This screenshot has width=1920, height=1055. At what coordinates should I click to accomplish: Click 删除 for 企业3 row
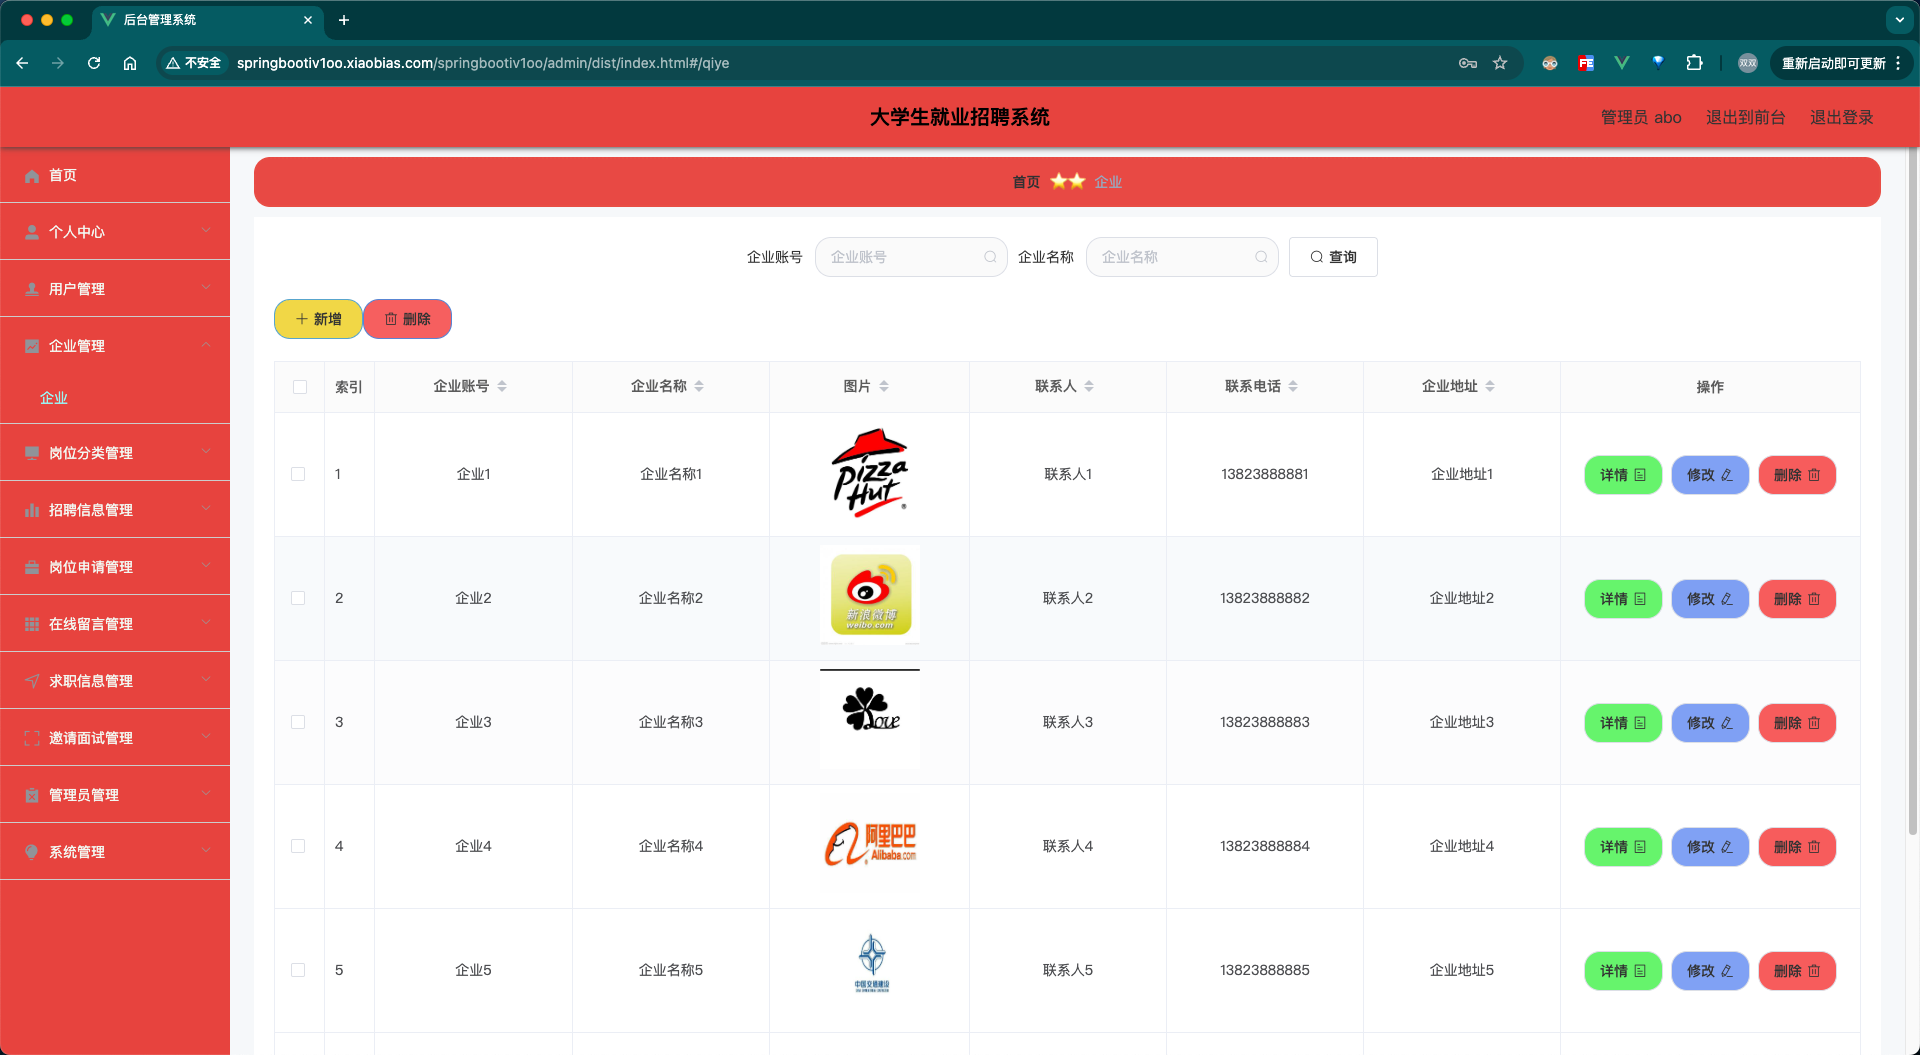tap(1797, 723)
